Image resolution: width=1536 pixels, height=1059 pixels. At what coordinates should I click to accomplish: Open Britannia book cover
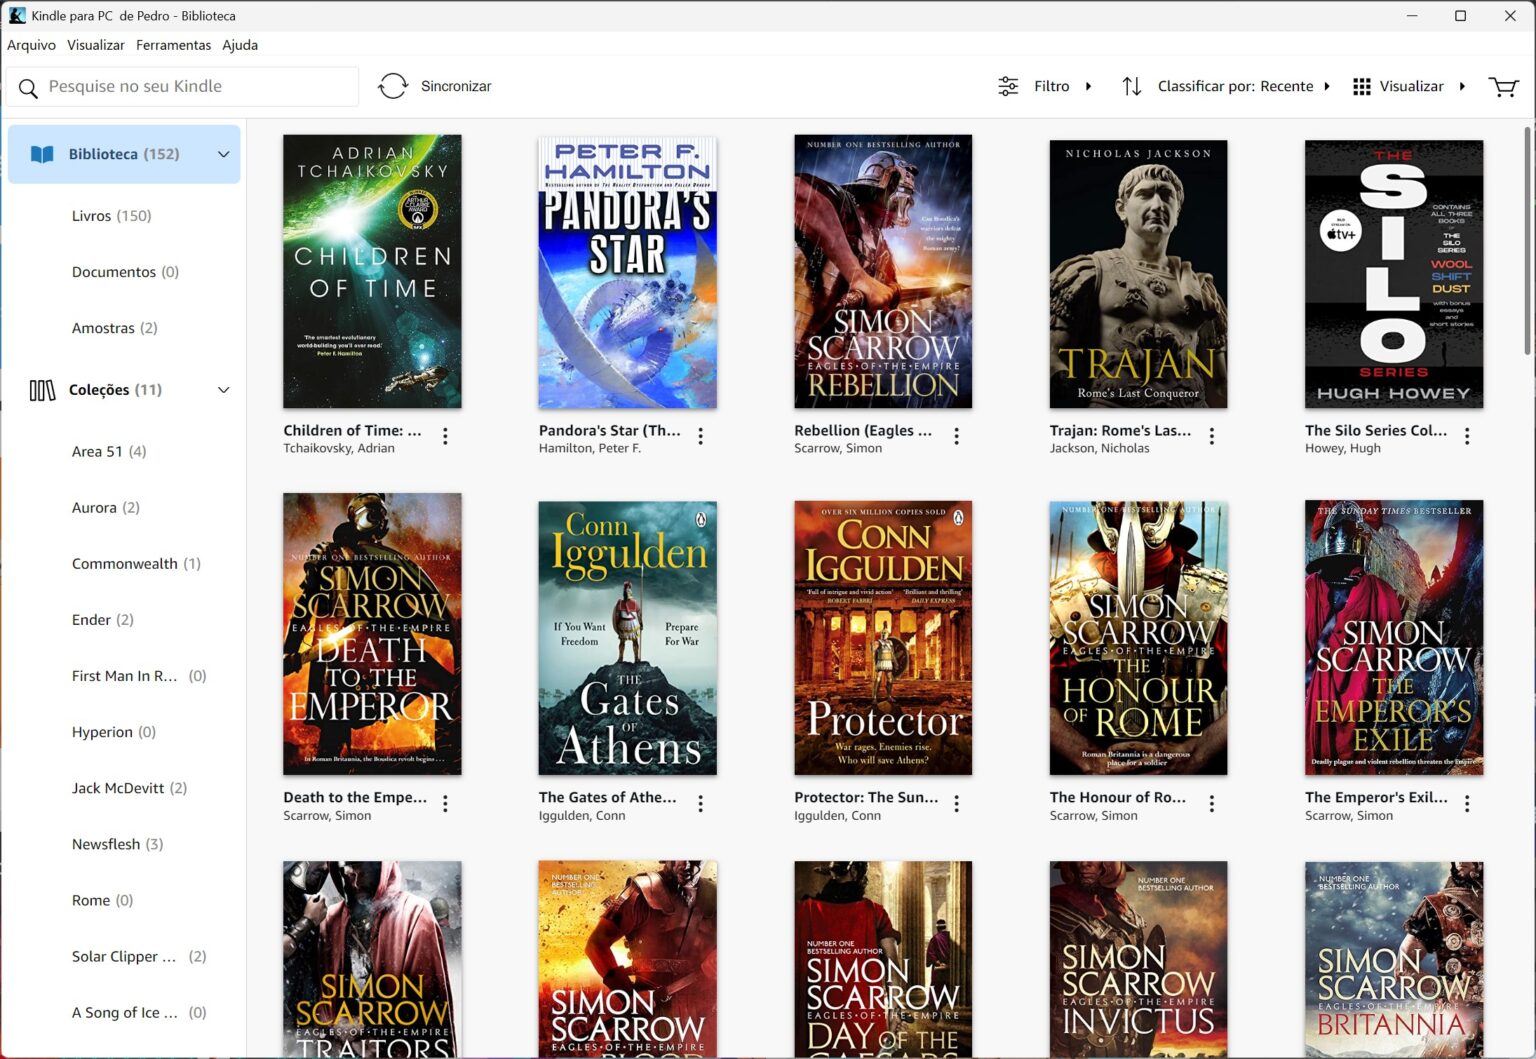coord(1394,959)
